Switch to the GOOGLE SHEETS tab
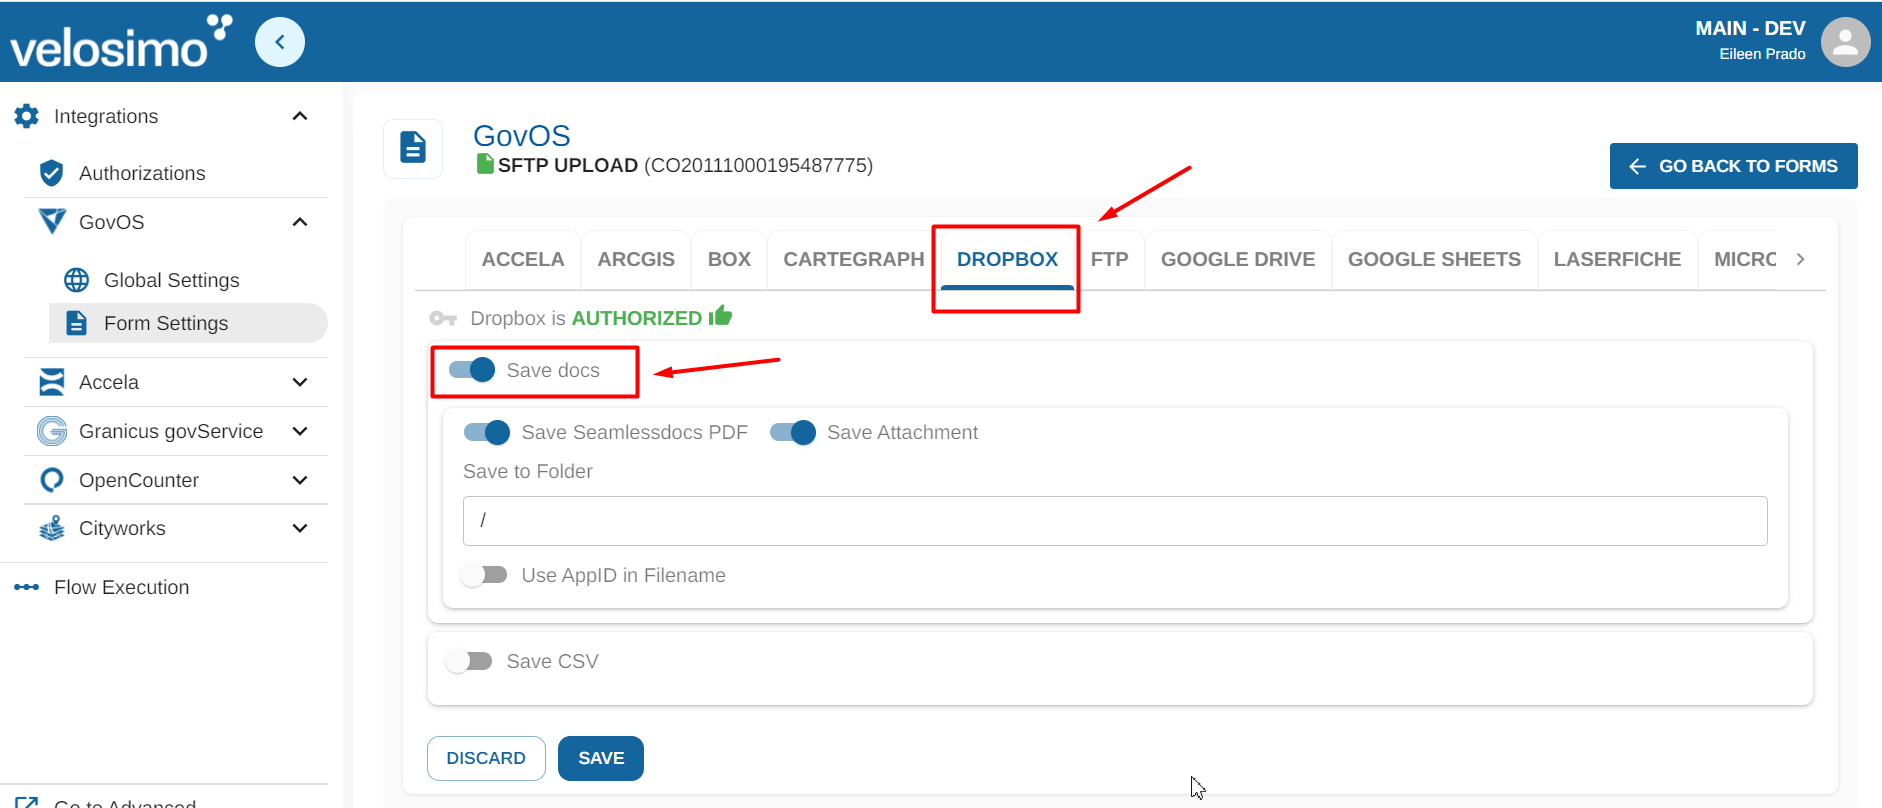This screenshot has height=808, width=1882. [1434, 259]
